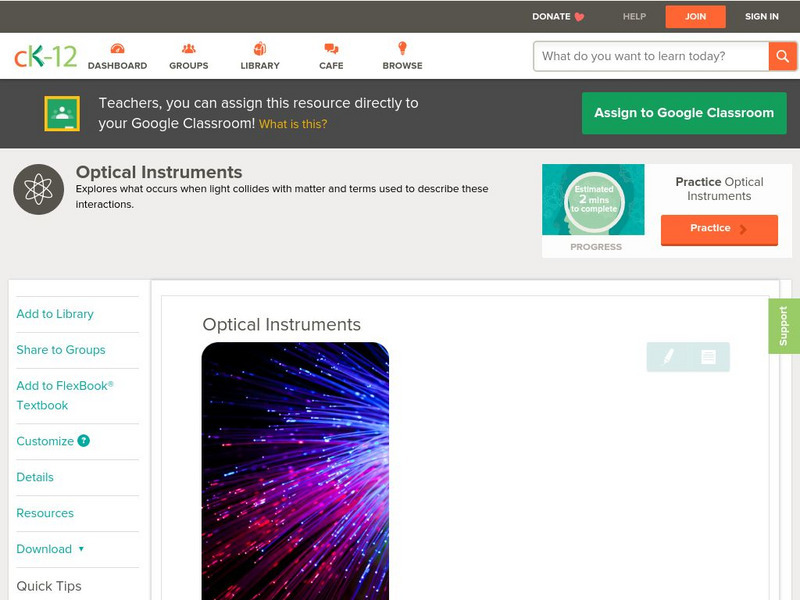Click the Customize help question mark

(x=84, y=441)
